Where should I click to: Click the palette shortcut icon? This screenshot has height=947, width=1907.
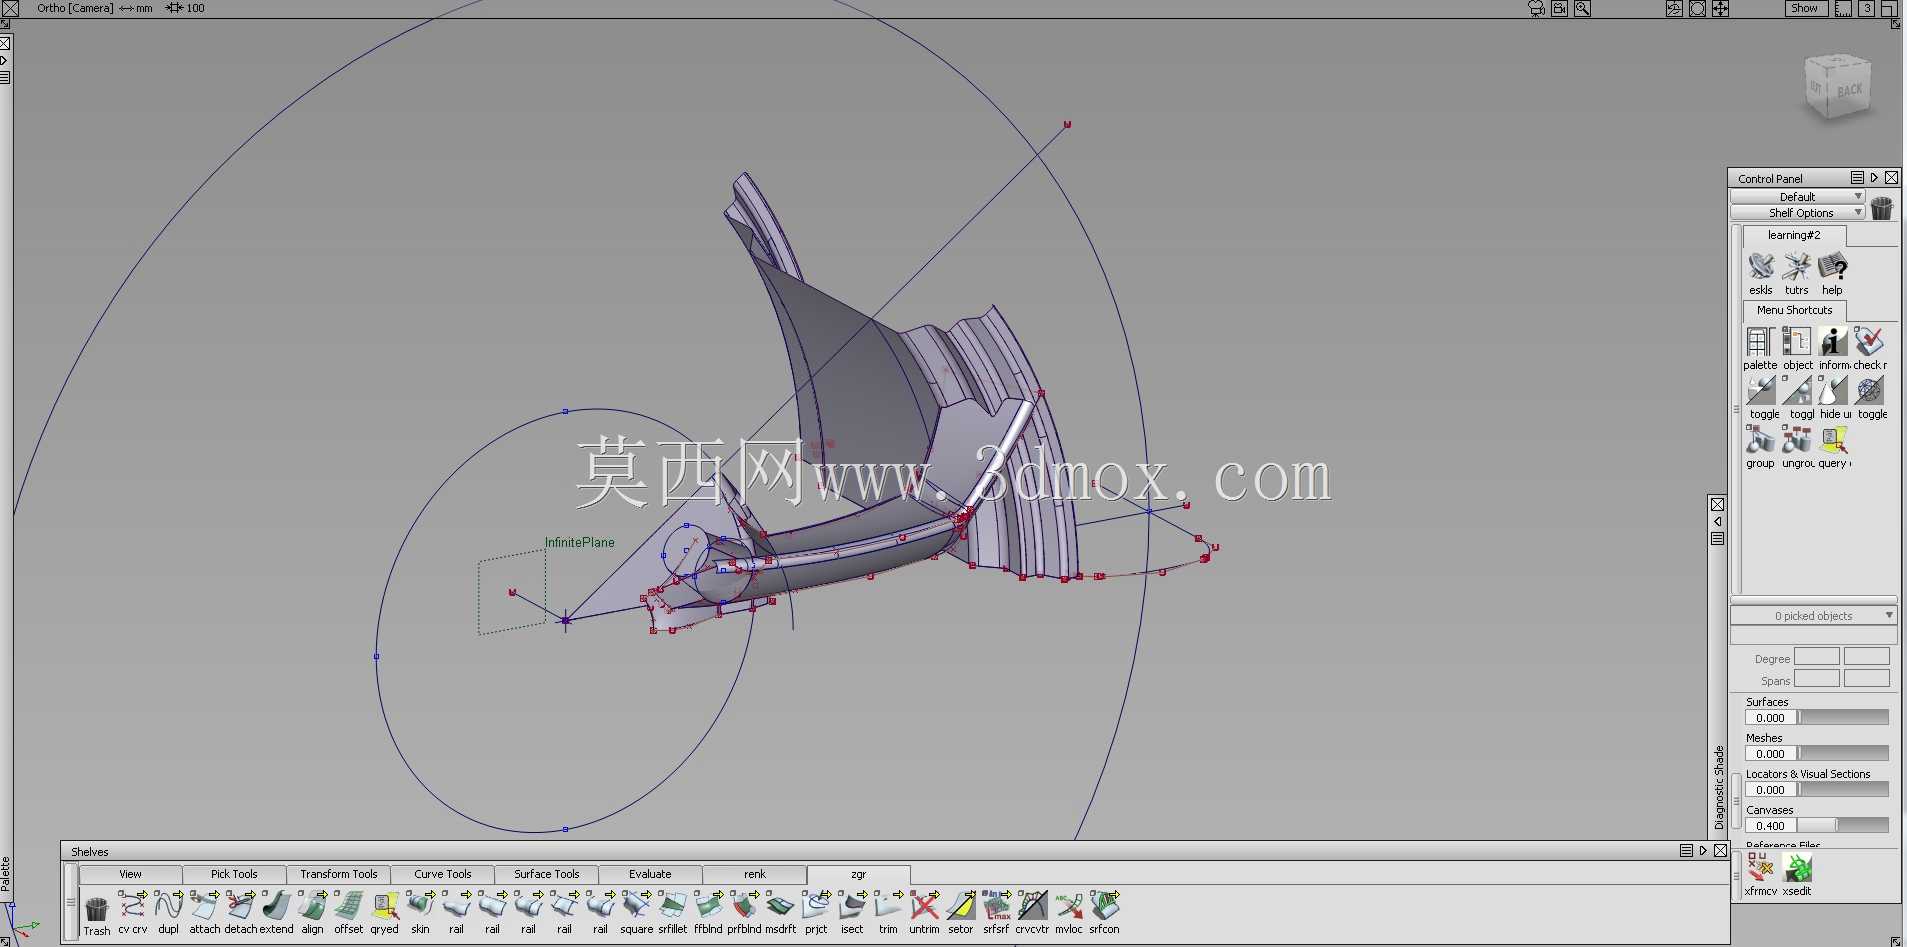(1760, 342)
